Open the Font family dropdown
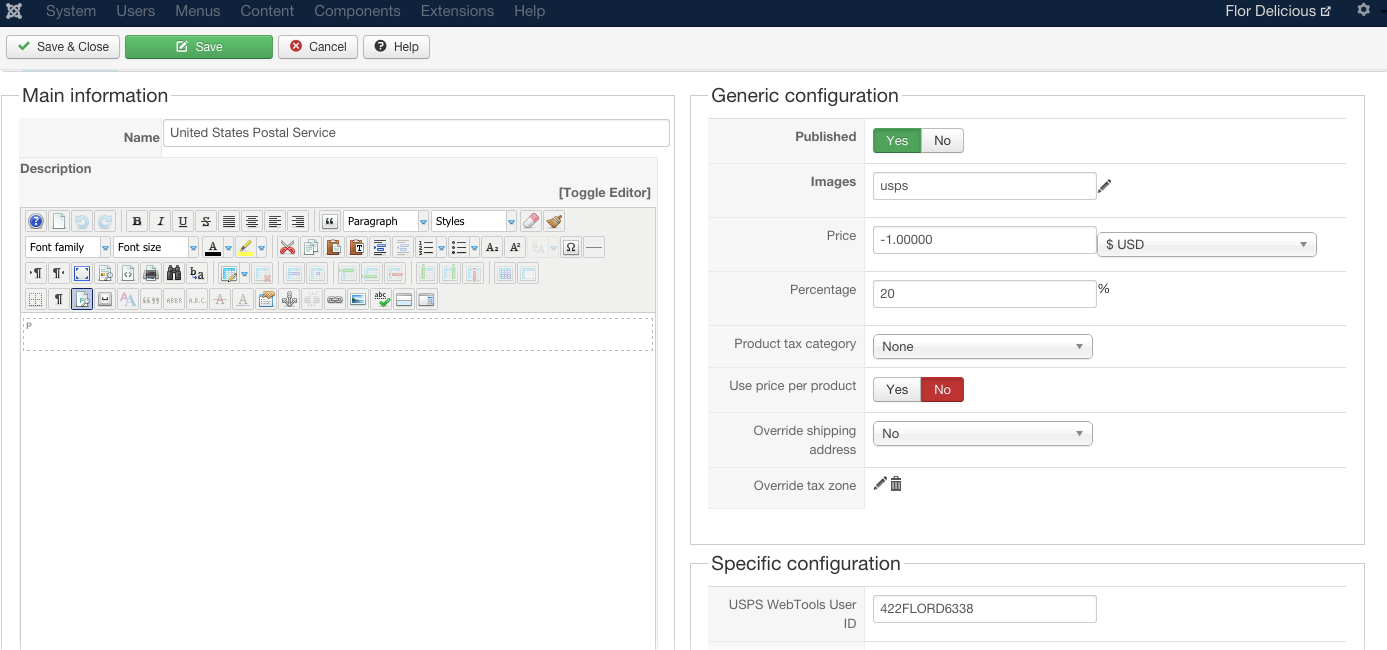Viewport: 1387px width, 650px height. point(68,247)
